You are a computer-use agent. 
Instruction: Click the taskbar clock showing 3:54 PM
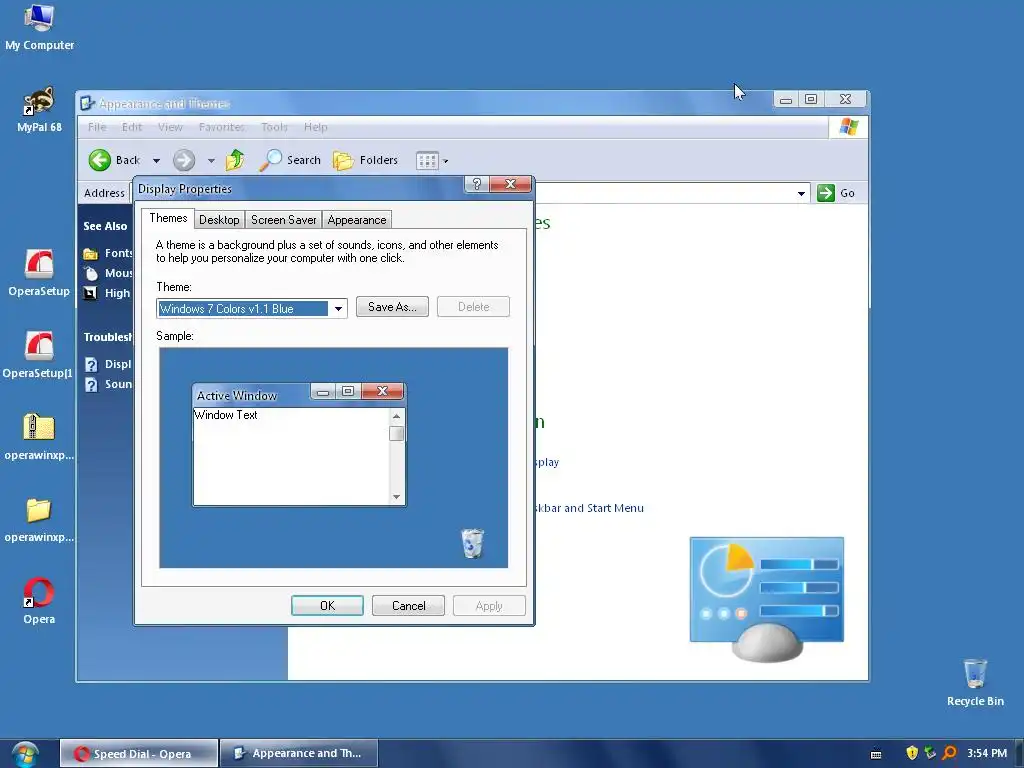tap(987, 753)
